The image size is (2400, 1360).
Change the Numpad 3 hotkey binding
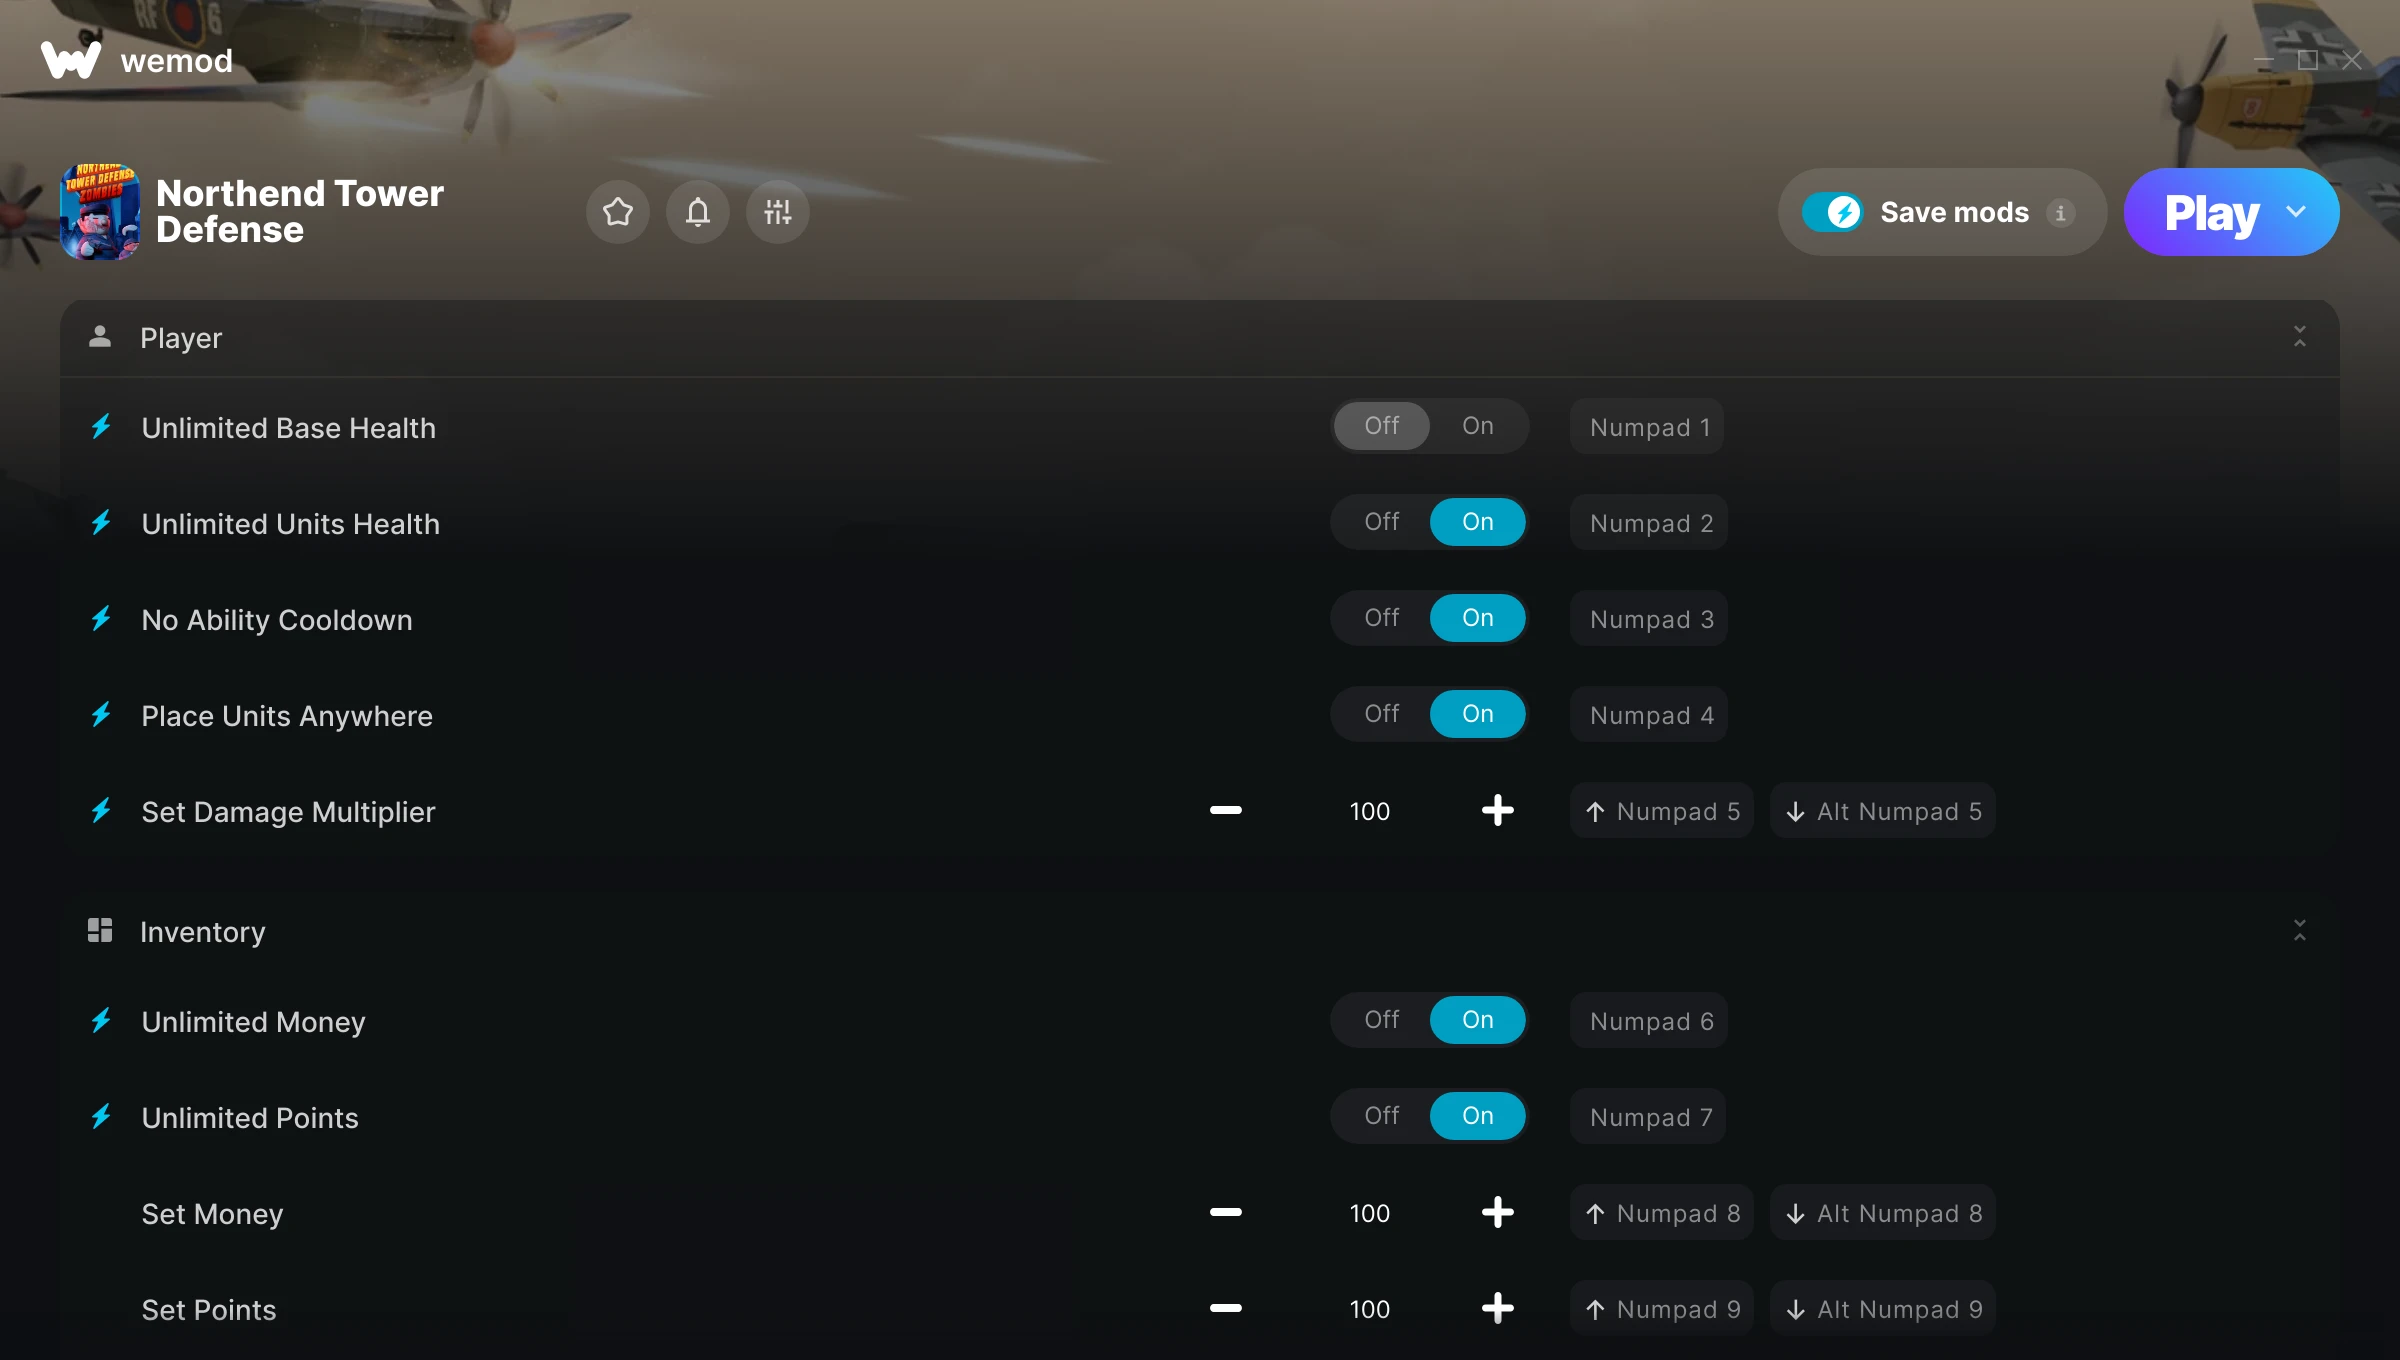pyautogui.click(x=1650, y=619)
